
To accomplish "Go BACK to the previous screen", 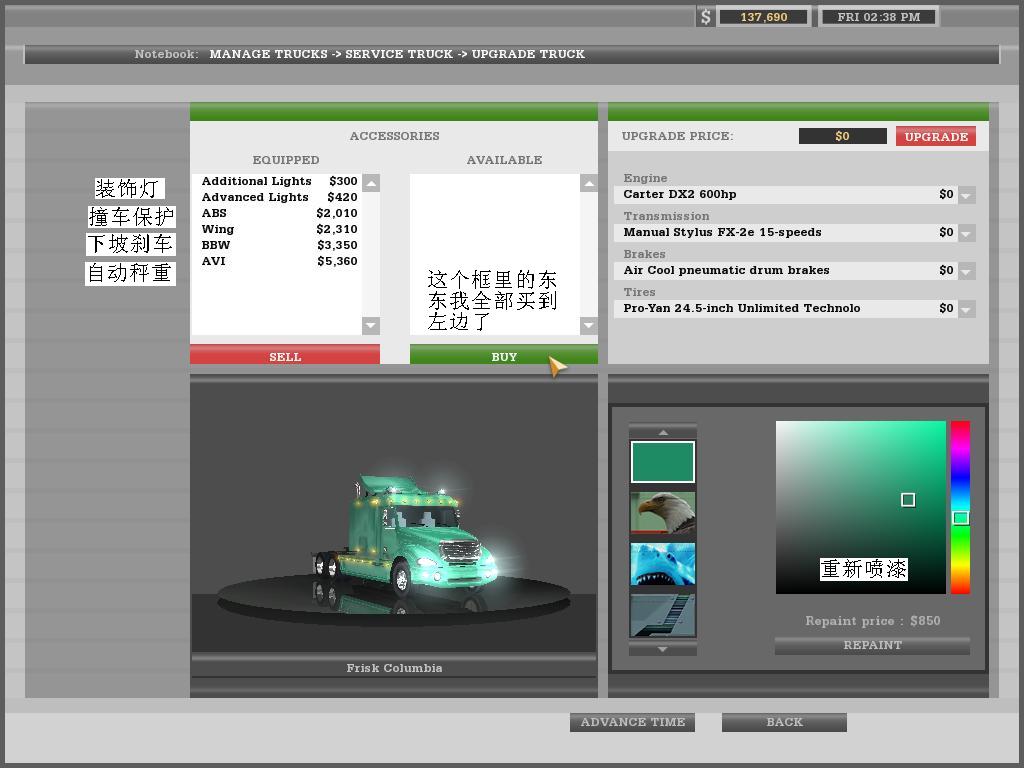I will point(784,722).
